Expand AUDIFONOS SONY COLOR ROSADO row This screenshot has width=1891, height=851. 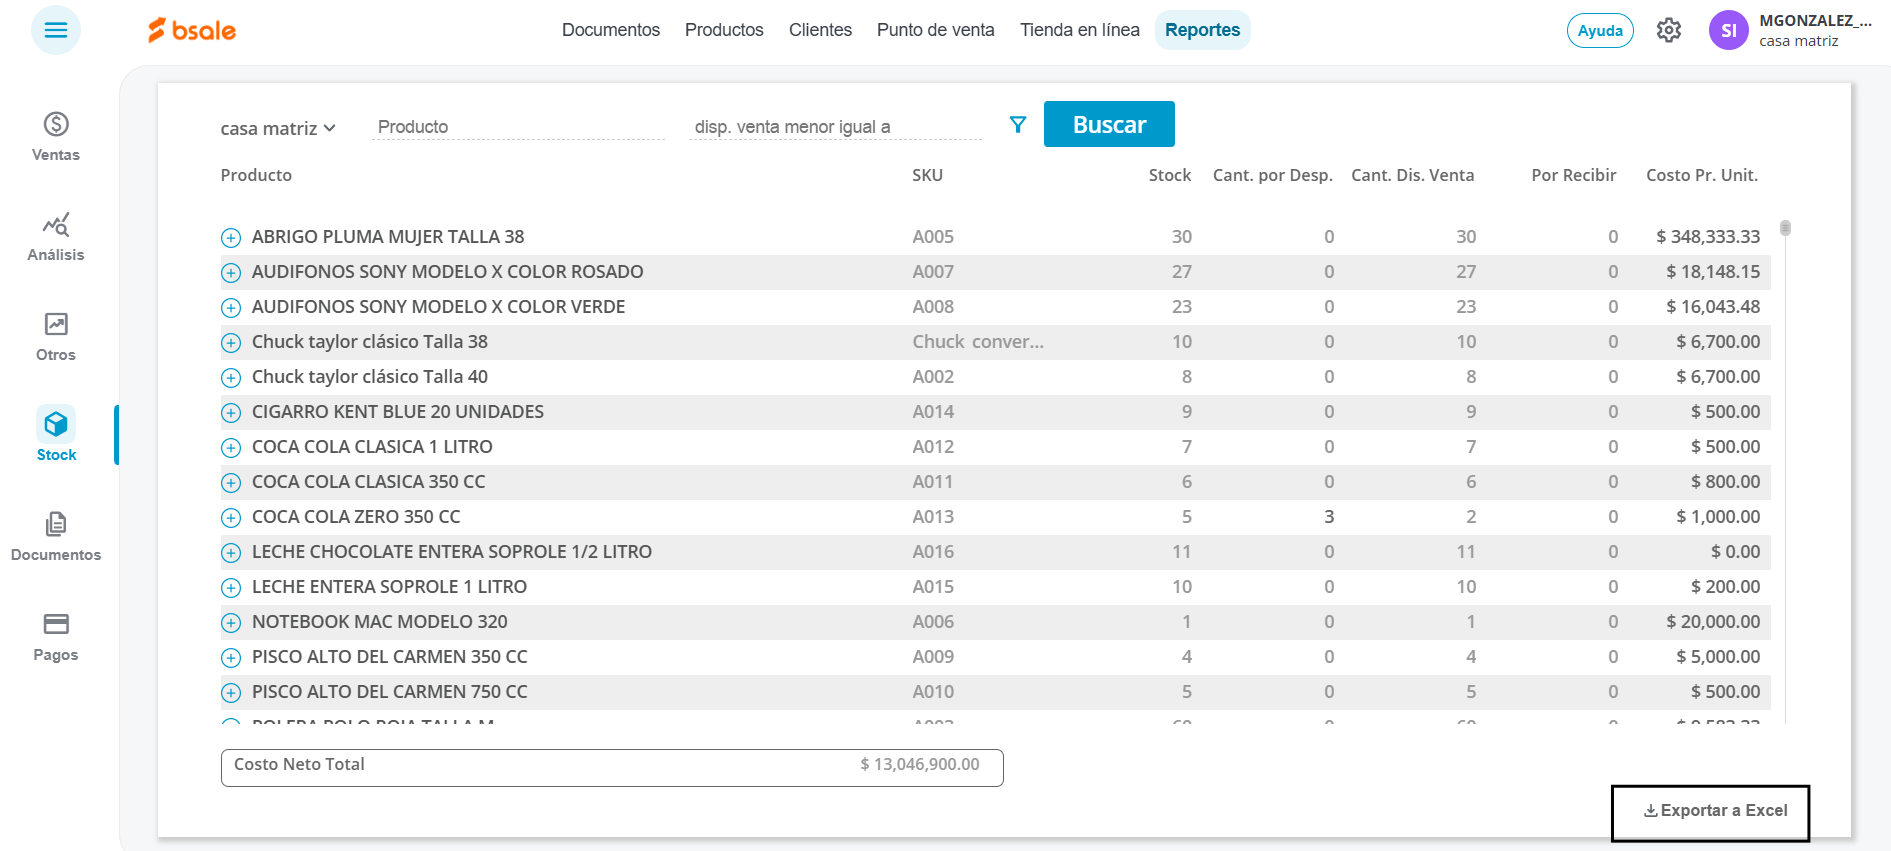pyautogui.click(x=231, y=273)
